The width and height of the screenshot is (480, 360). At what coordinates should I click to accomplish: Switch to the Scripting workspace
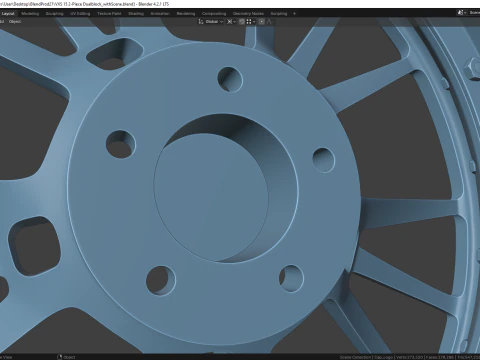point(279,14)
